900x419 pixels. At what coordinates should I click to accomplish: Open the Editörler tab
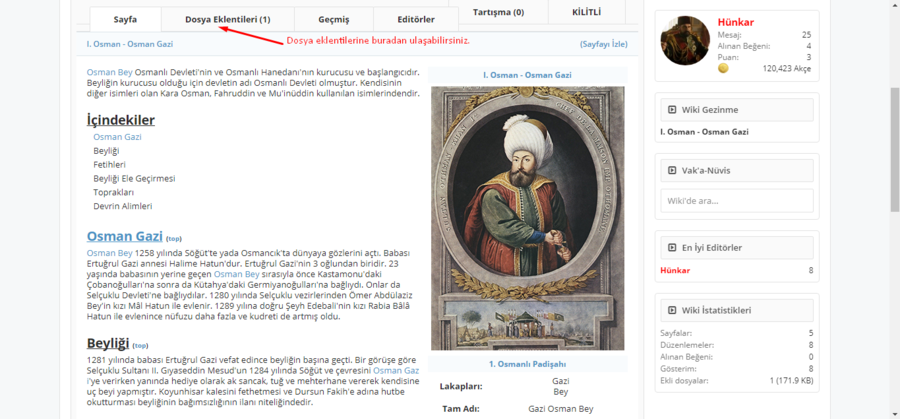[x=416, y=20]
